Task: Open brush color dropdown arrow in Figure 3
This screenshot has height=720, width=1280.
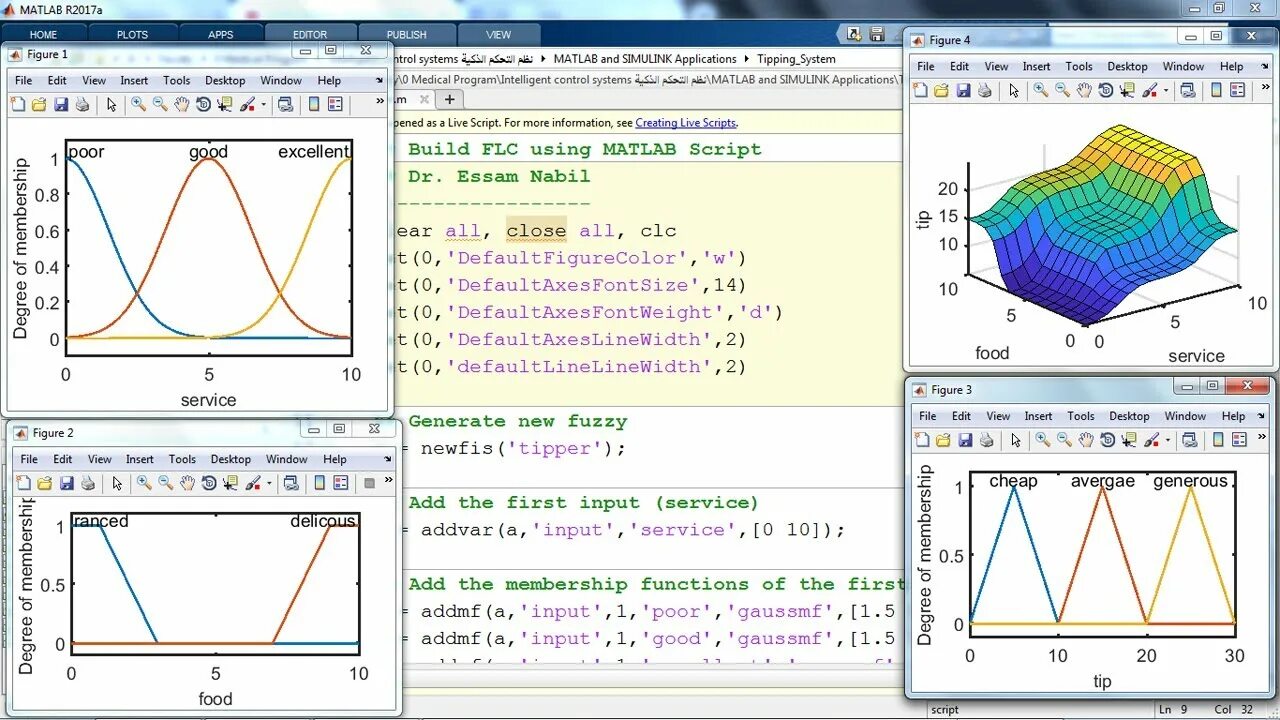Action: 1167,441
